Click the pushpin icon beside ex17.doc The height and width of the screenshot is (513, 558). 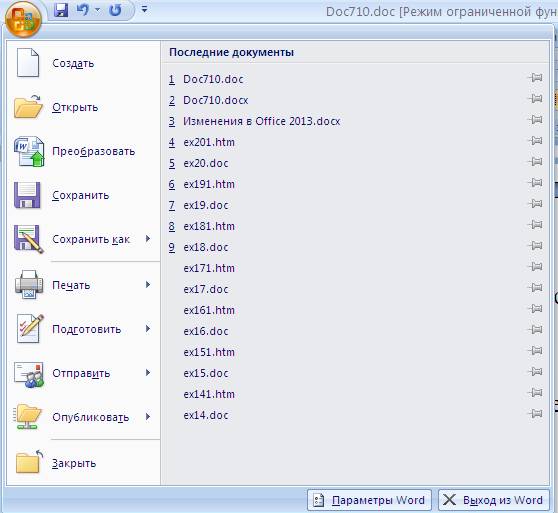pos(535,287)
